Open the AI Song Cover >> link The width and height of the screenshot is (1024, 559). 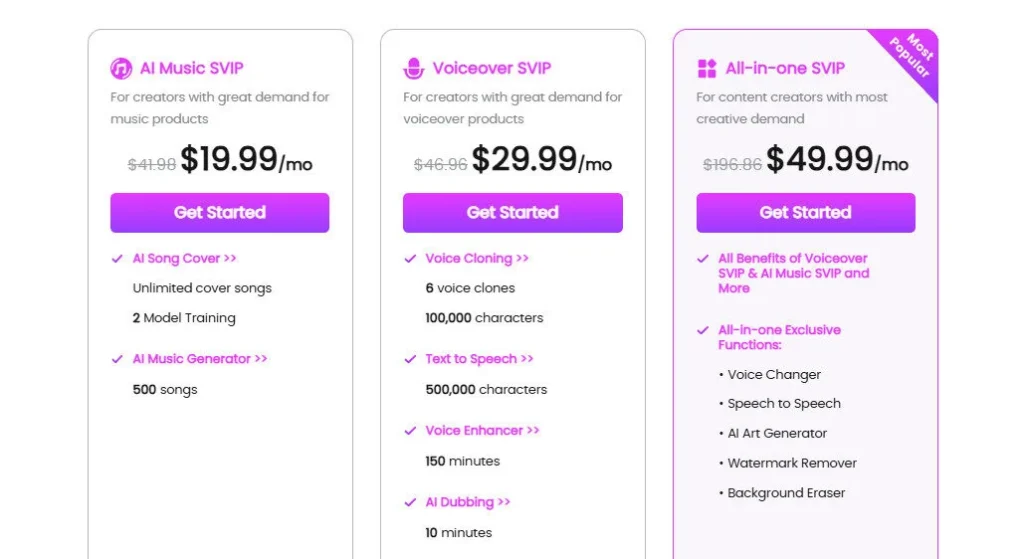click(184, 258)
